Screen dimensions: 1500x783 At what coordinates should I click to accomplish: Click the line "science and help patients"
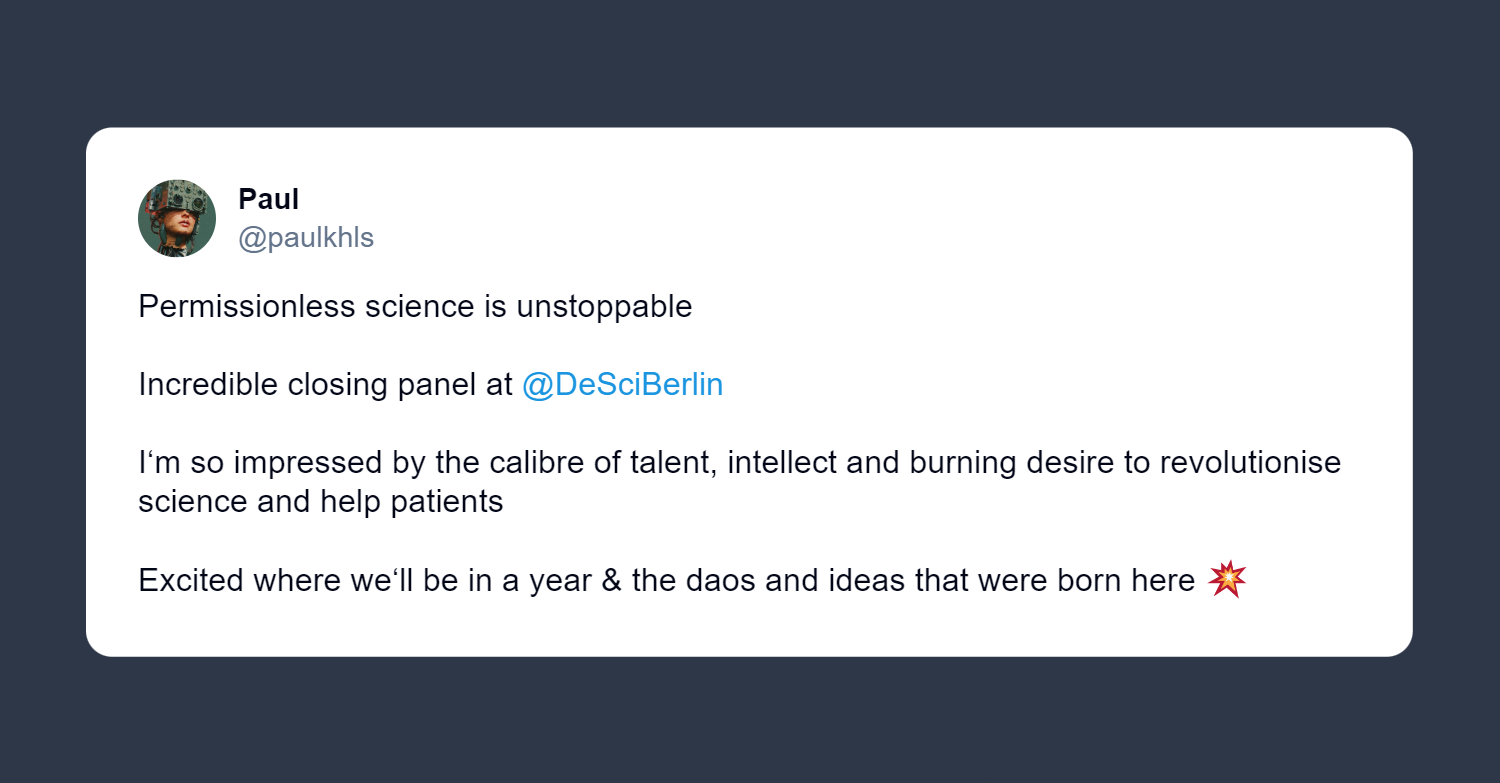pos(320,501)
